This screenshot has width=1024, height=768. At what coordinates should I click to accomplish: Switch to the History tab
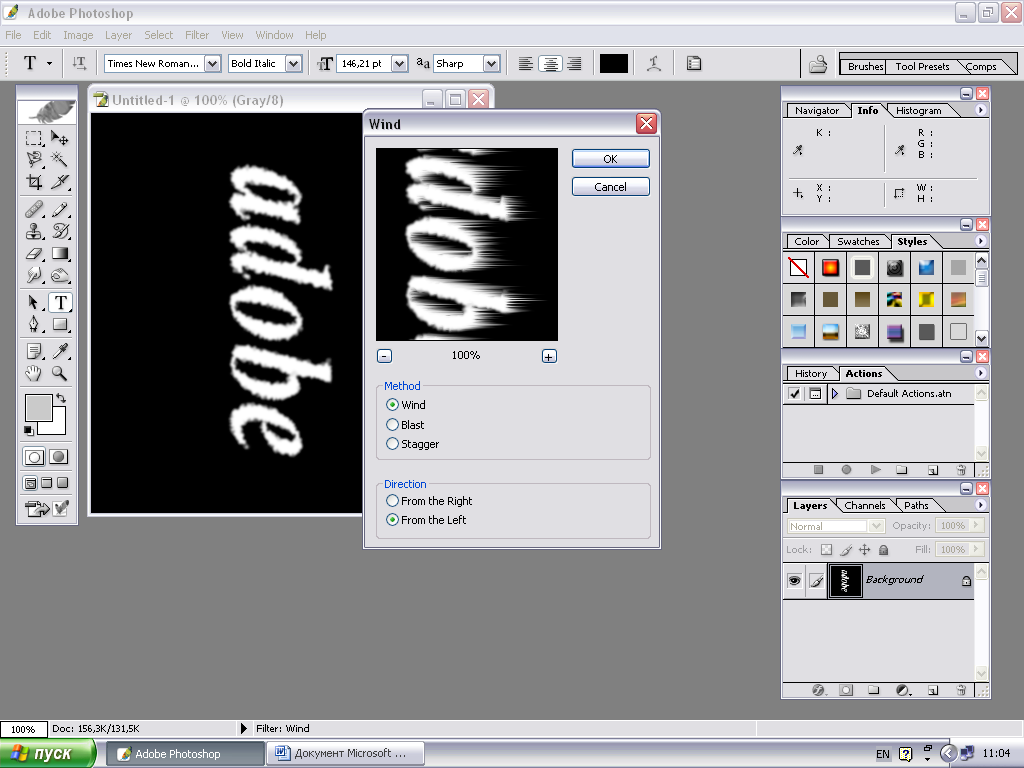(810, 374)
